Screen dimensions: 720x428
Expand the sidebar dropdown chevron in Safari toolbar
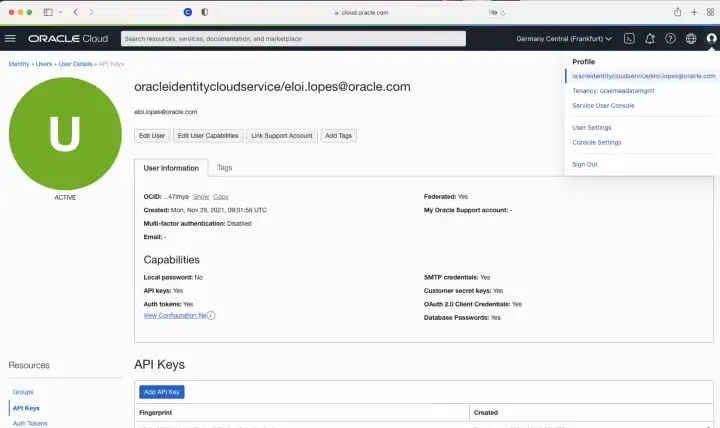(x=61, y=12)
